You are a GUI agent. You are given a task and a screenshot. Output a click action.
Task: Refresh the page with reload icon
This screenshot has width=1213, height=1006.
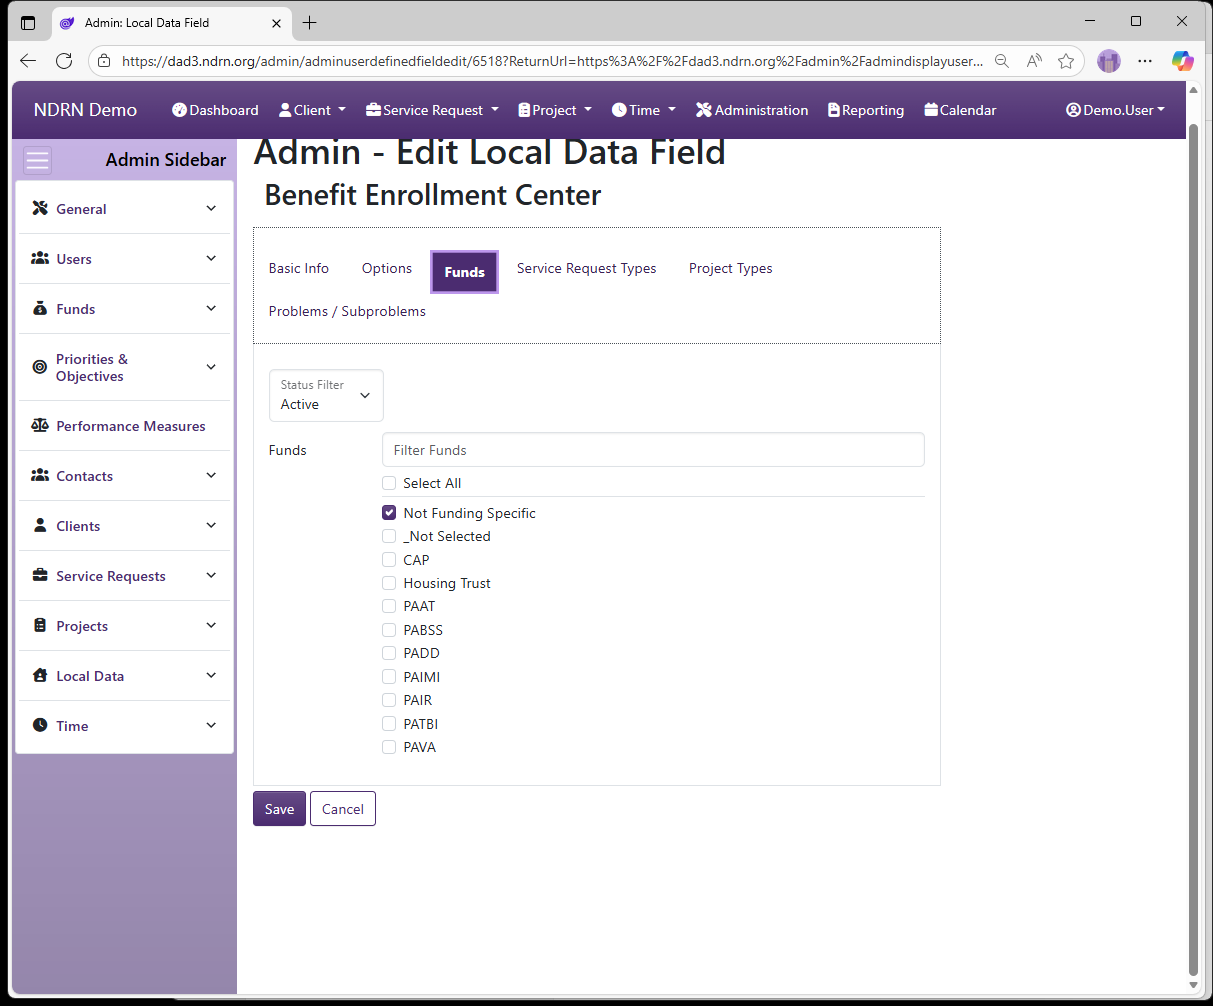(x=64, y=61)
